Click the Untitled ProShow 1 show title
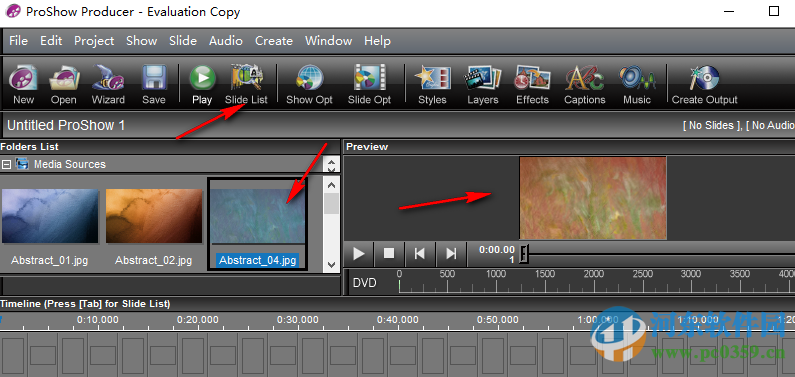The width and height of the screenshot is (795, 377). pos(66,125)
